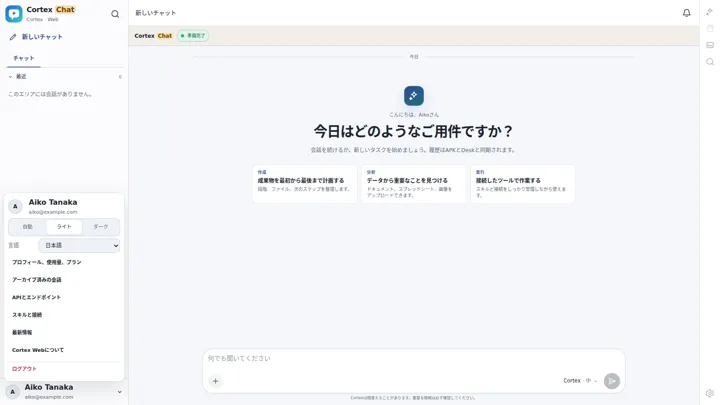This screenshot has width=720, height=405.
Task: Click このエリアには会話がありません text
Action: click(50, 94)
